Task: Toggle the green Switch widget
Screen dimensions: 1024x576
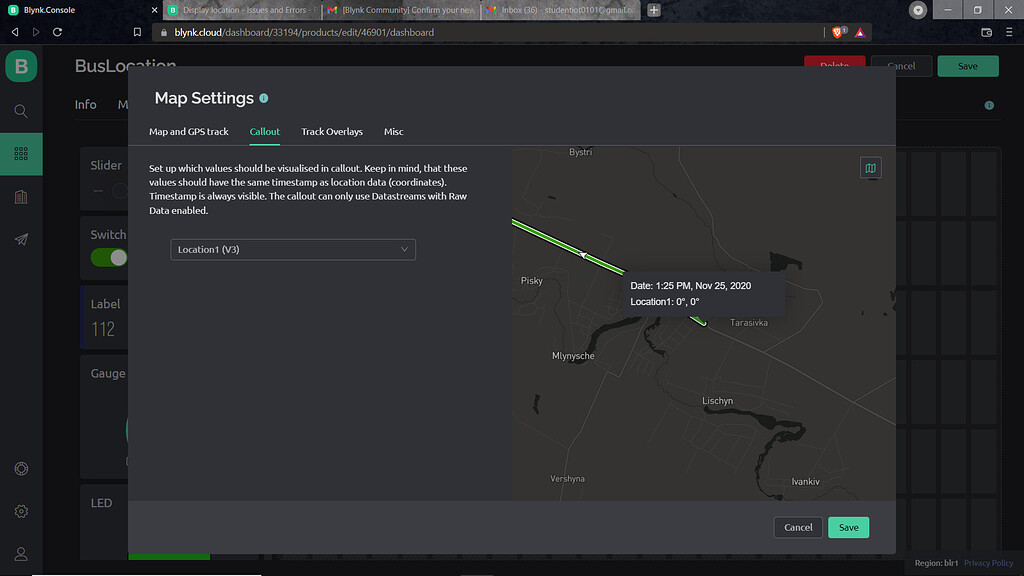Action: (x=105, y=257)
